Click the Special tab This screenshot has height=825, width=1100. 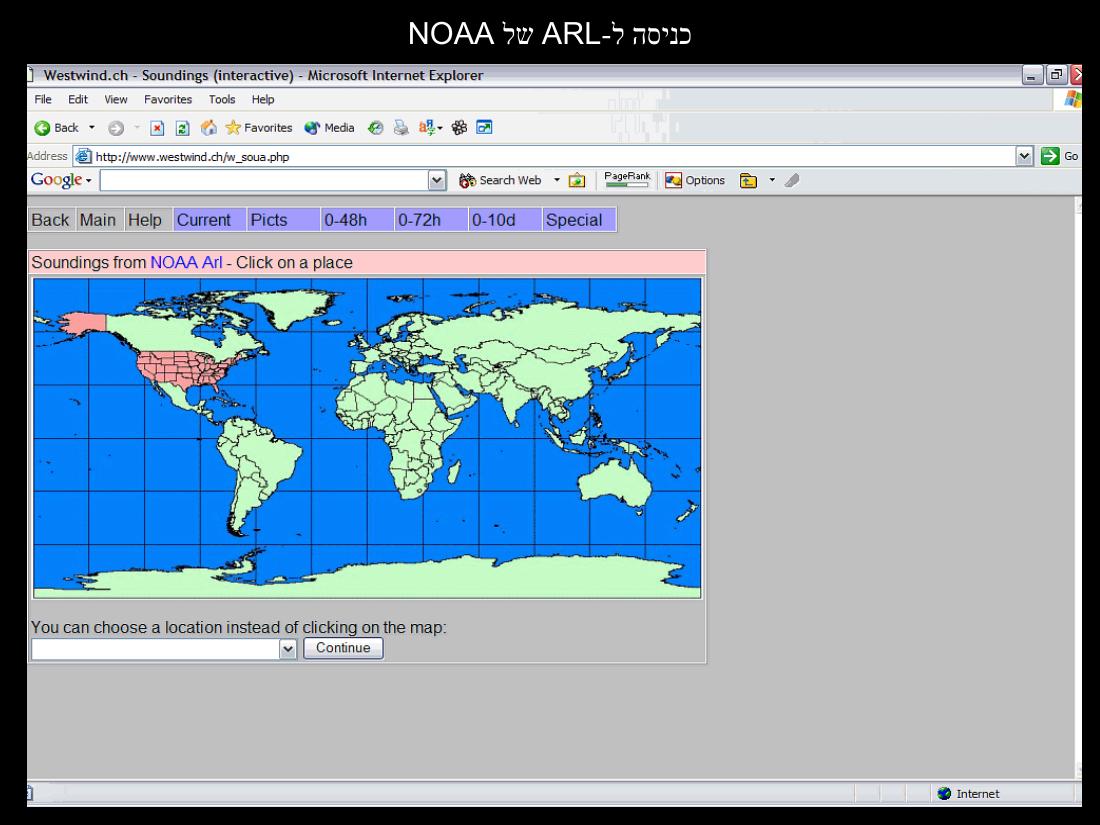pos(579,220)
